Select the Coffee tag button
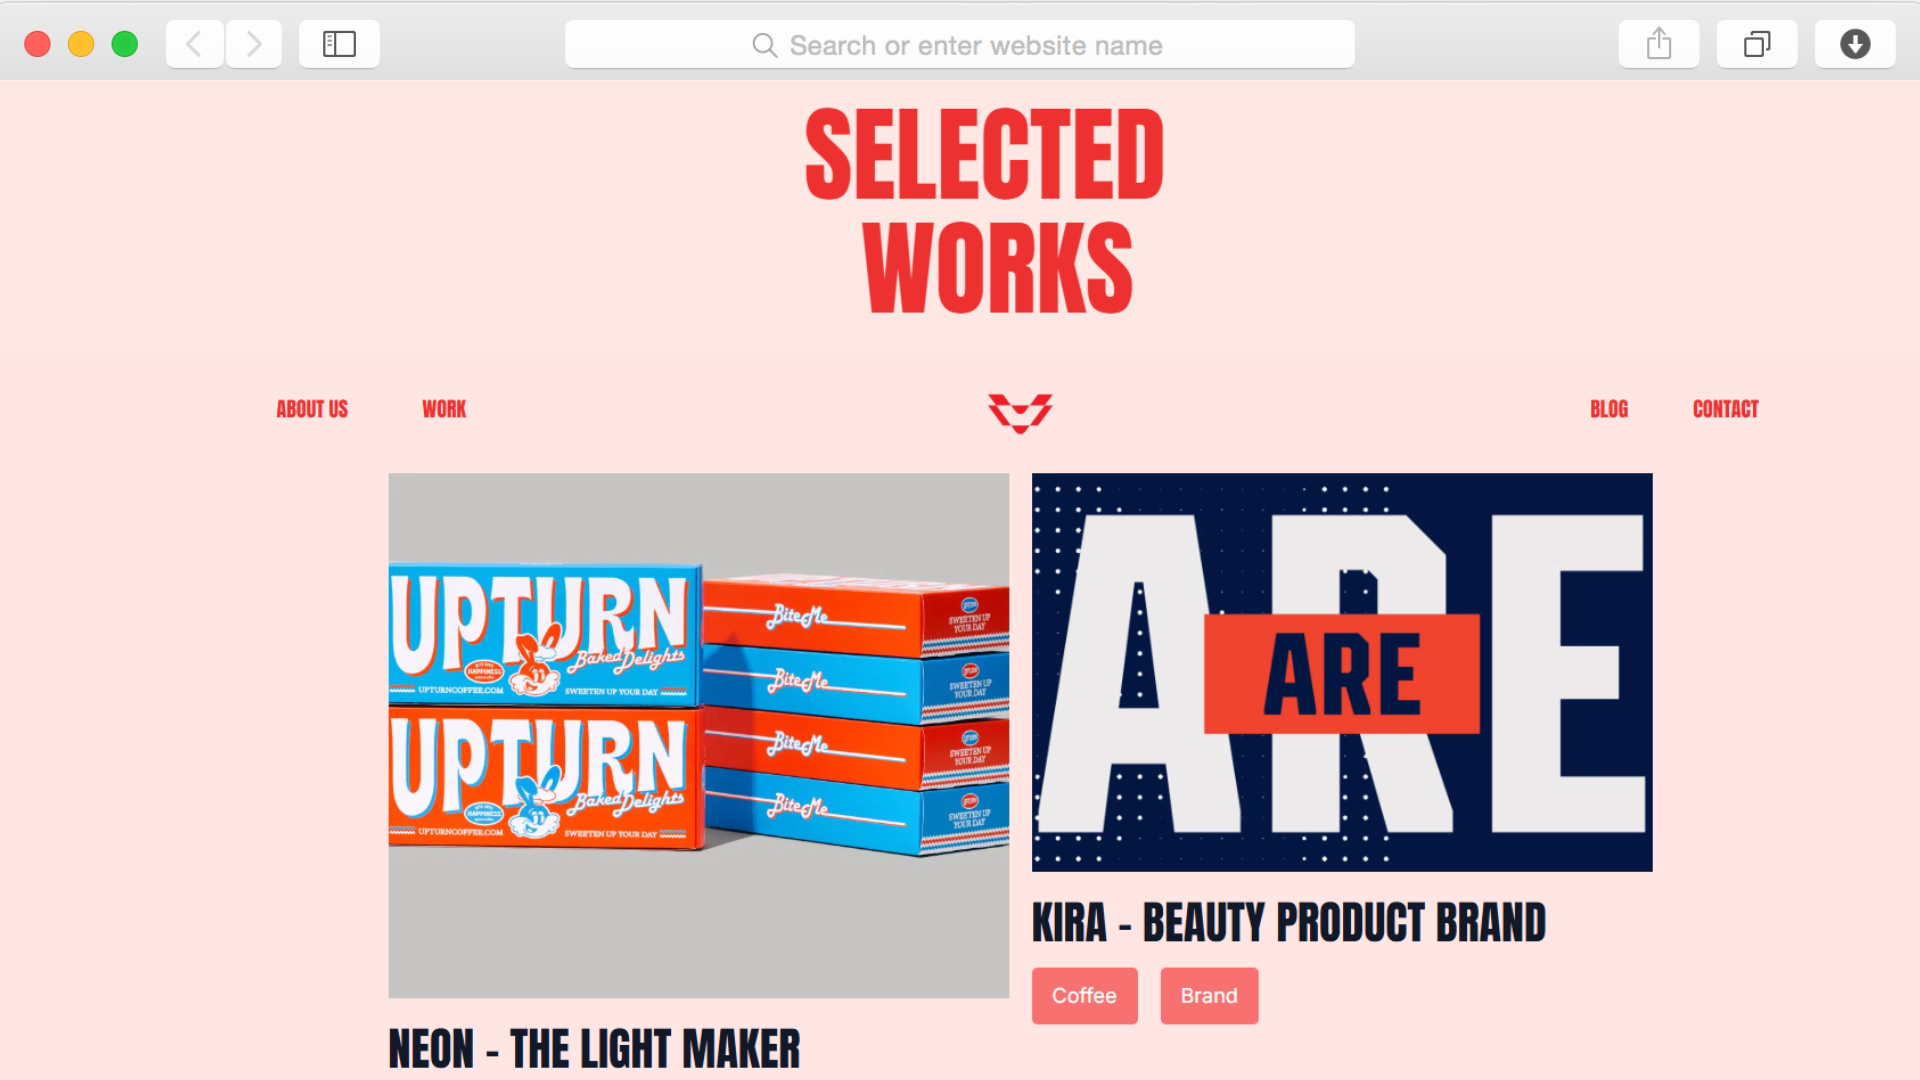1920x1080 pixels. coord(1084,996)
